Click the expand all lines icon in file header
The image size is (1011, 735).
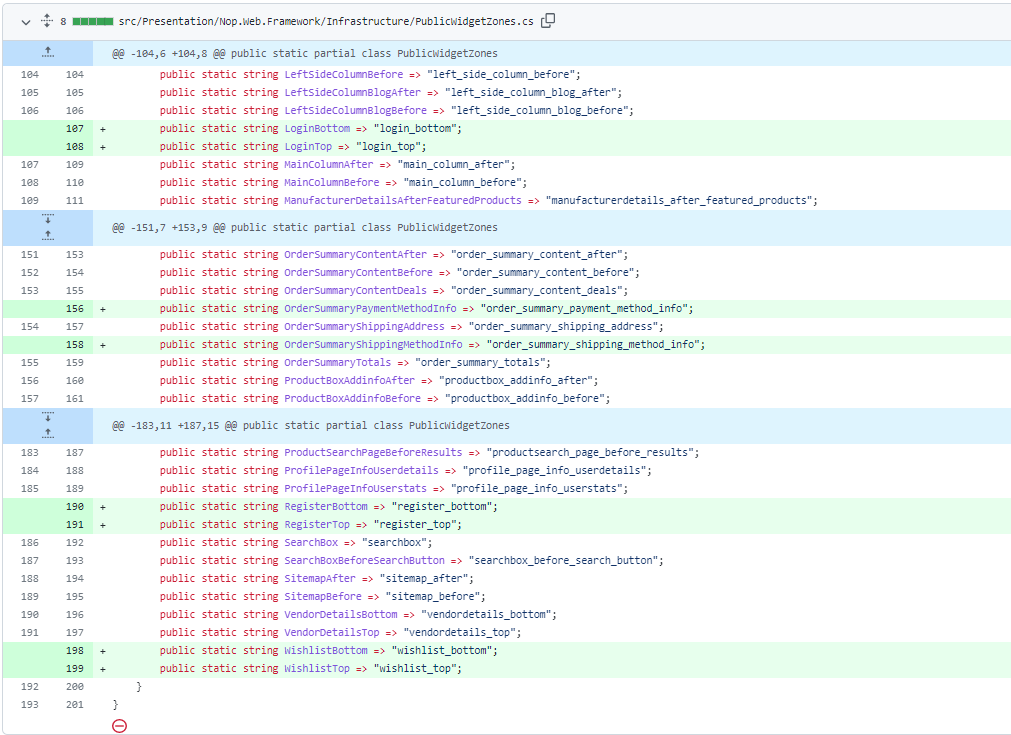tap(46, 21)
